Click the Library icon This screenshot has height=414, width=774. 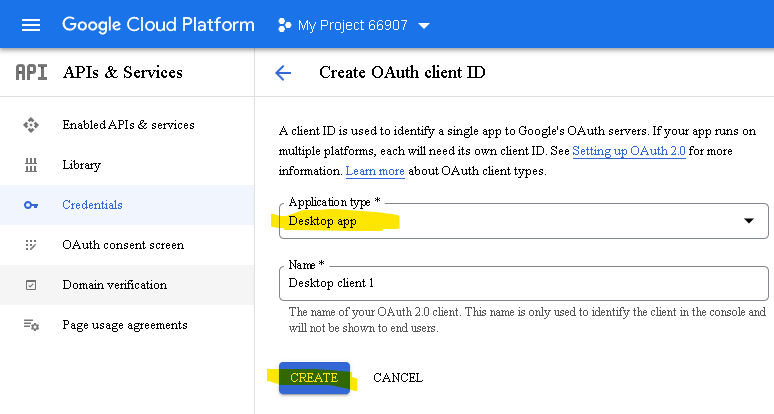coord(31,165)
